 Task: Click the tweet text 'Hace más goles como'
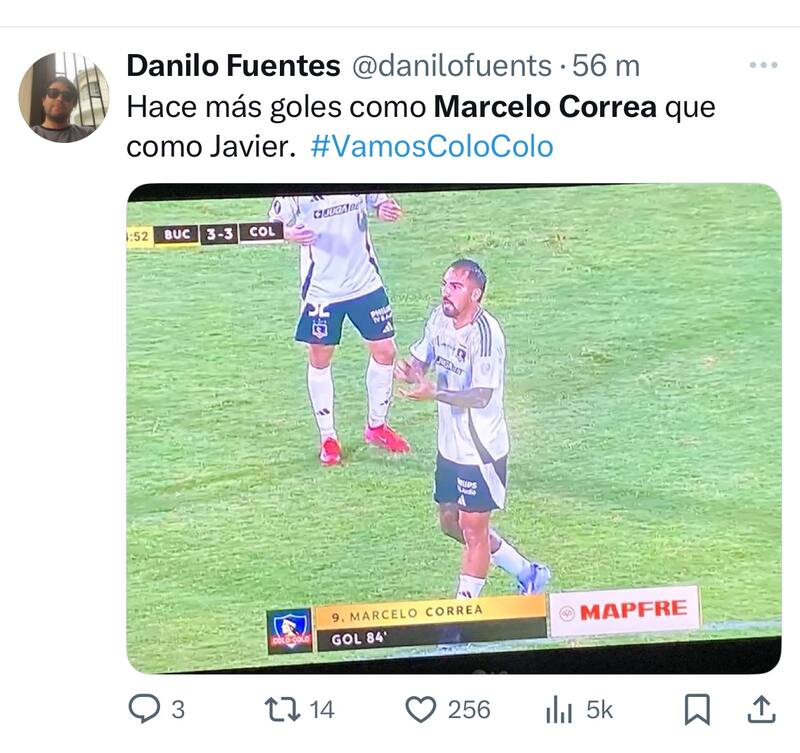click(276, 107)
